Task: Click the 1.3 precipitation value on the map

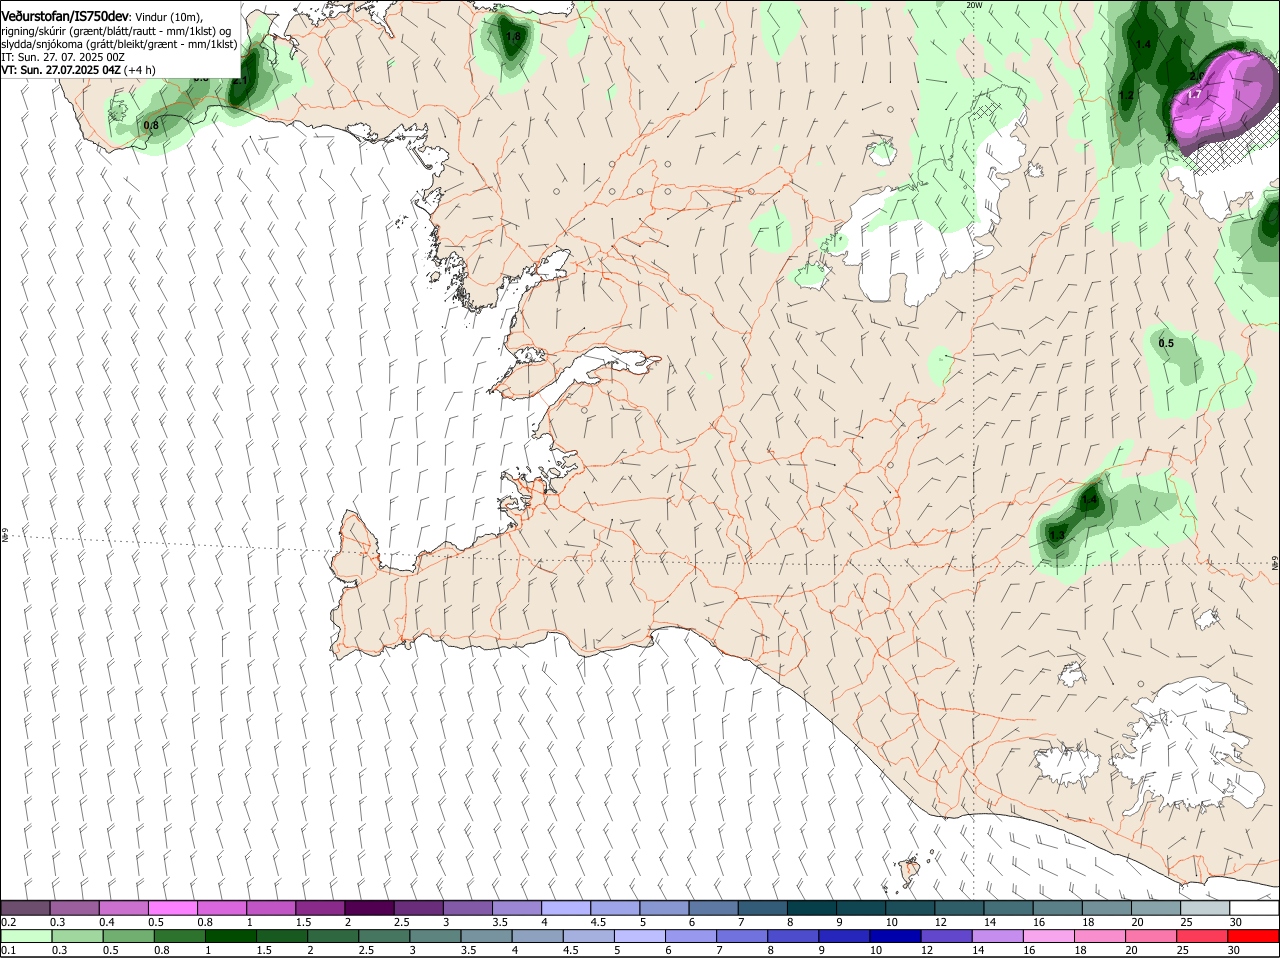Action: point(1057,536)
